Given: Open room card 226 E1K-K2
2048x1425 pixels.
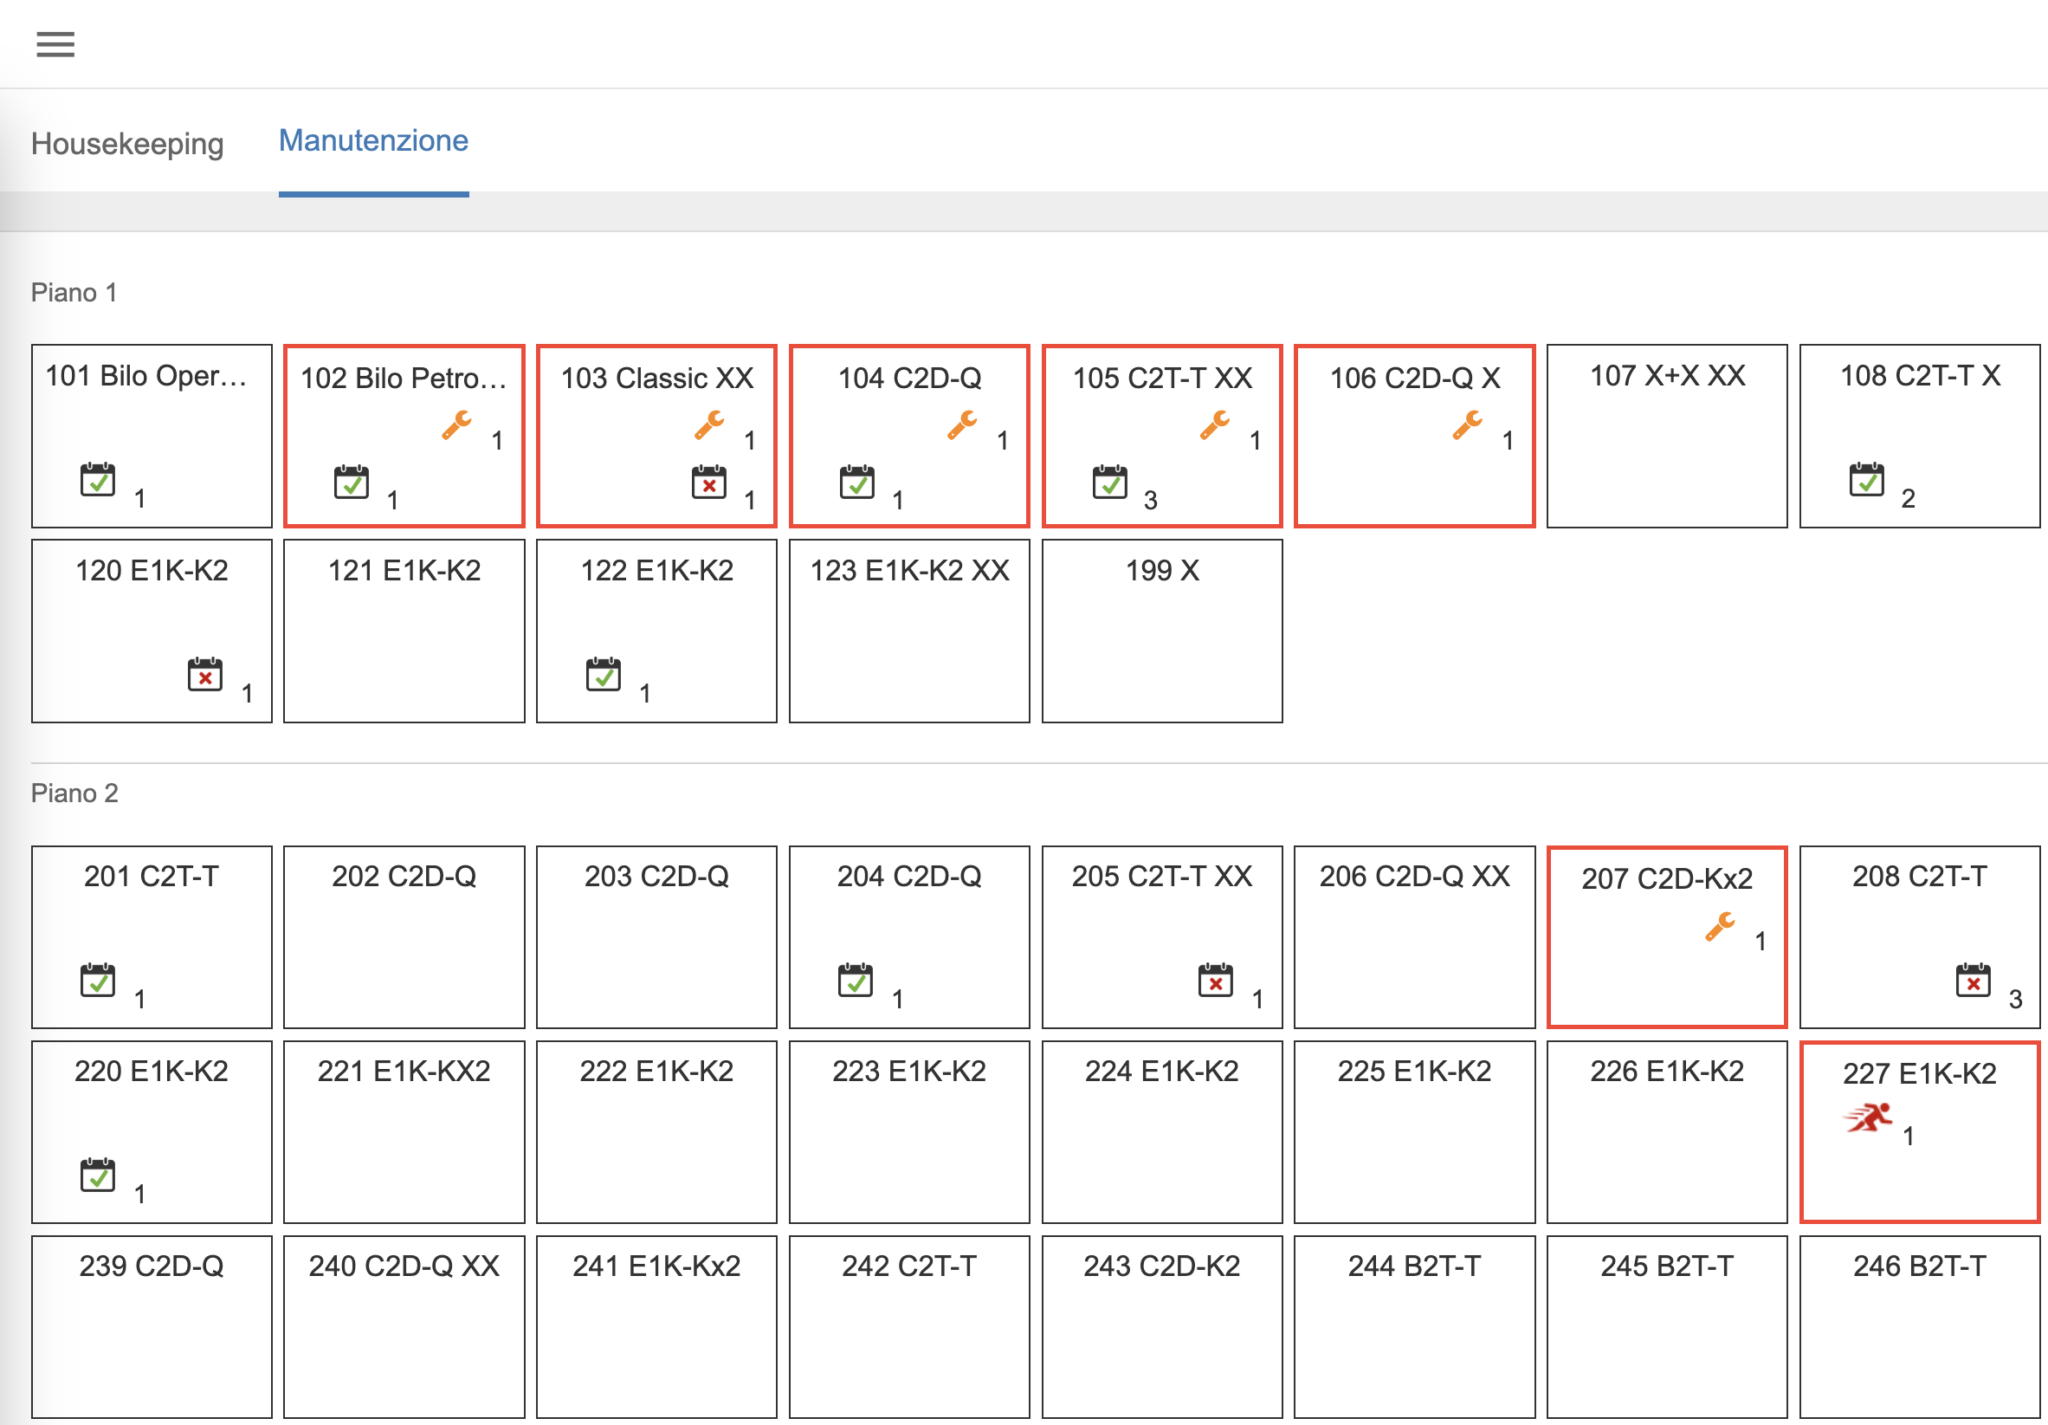Looking at the screenshot, I should pyautogui.click(x=1667, y=1132).
